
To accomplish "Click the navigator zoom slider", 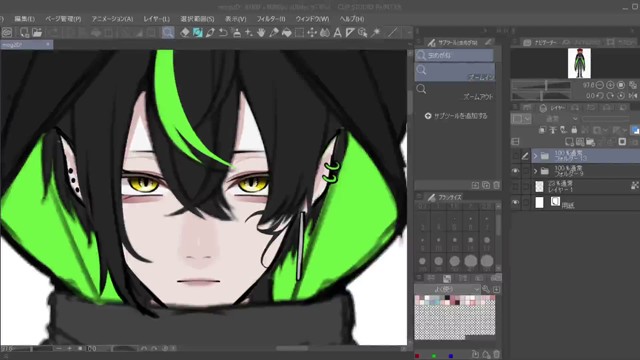I will click(542, 85).
